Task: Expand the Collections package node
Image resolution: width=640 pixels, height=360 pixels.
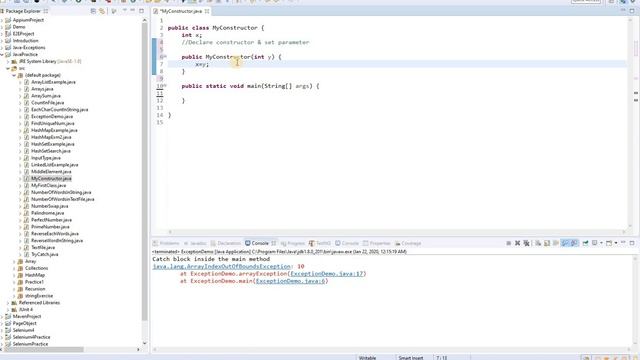Action: 14,268
